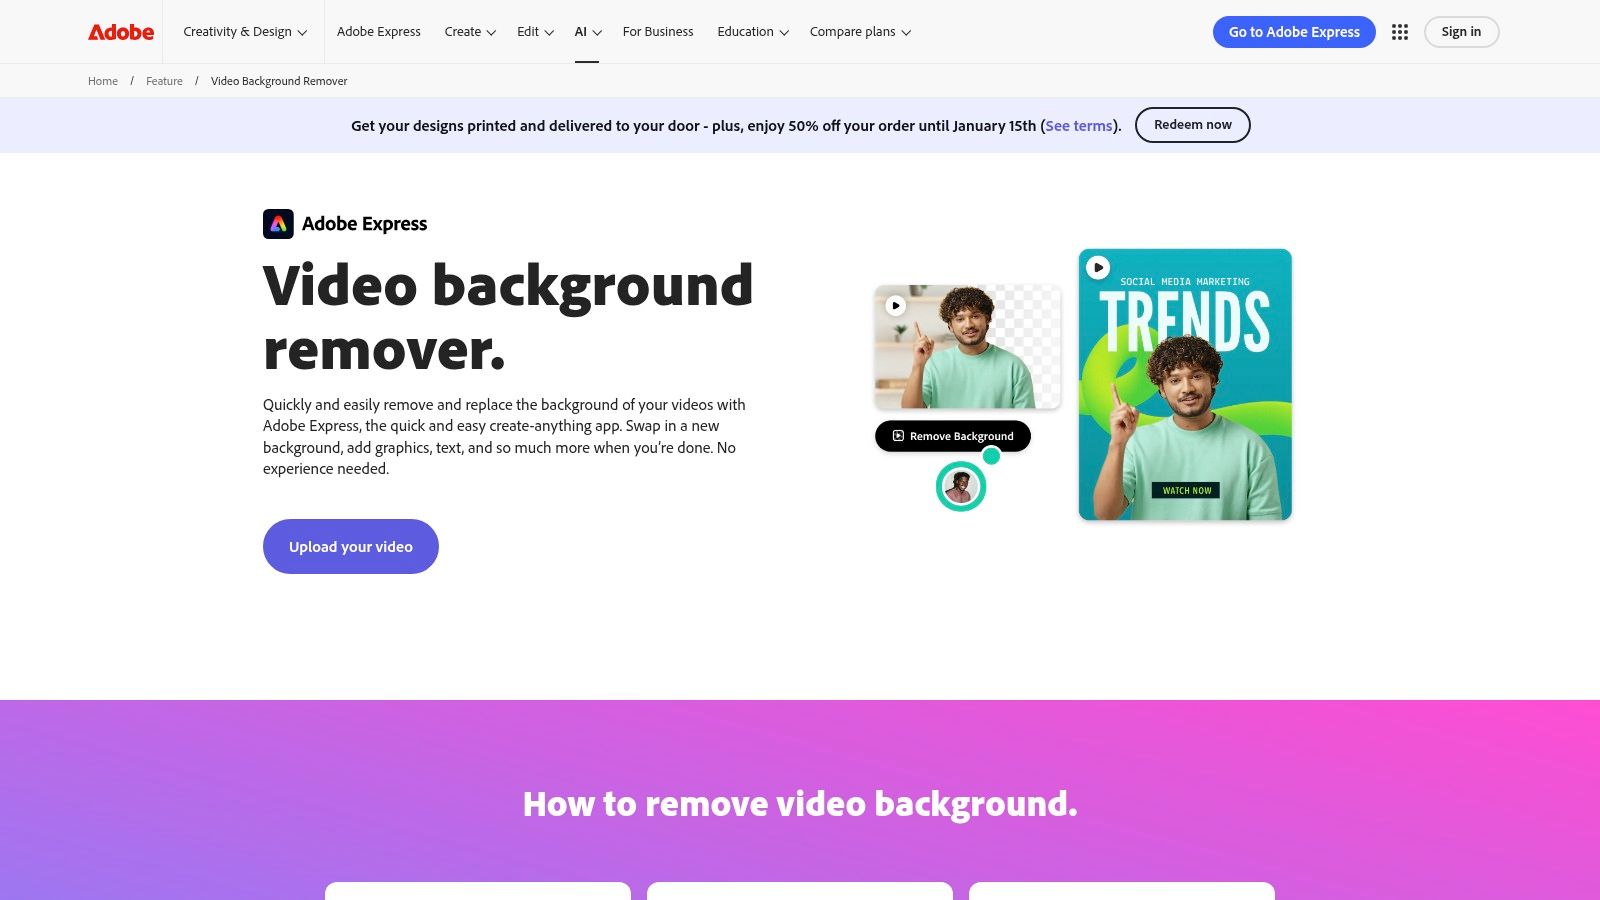The height and width of the screenshot is (900, 1600).
Task: Expand the Education menu
Action: 751,31
